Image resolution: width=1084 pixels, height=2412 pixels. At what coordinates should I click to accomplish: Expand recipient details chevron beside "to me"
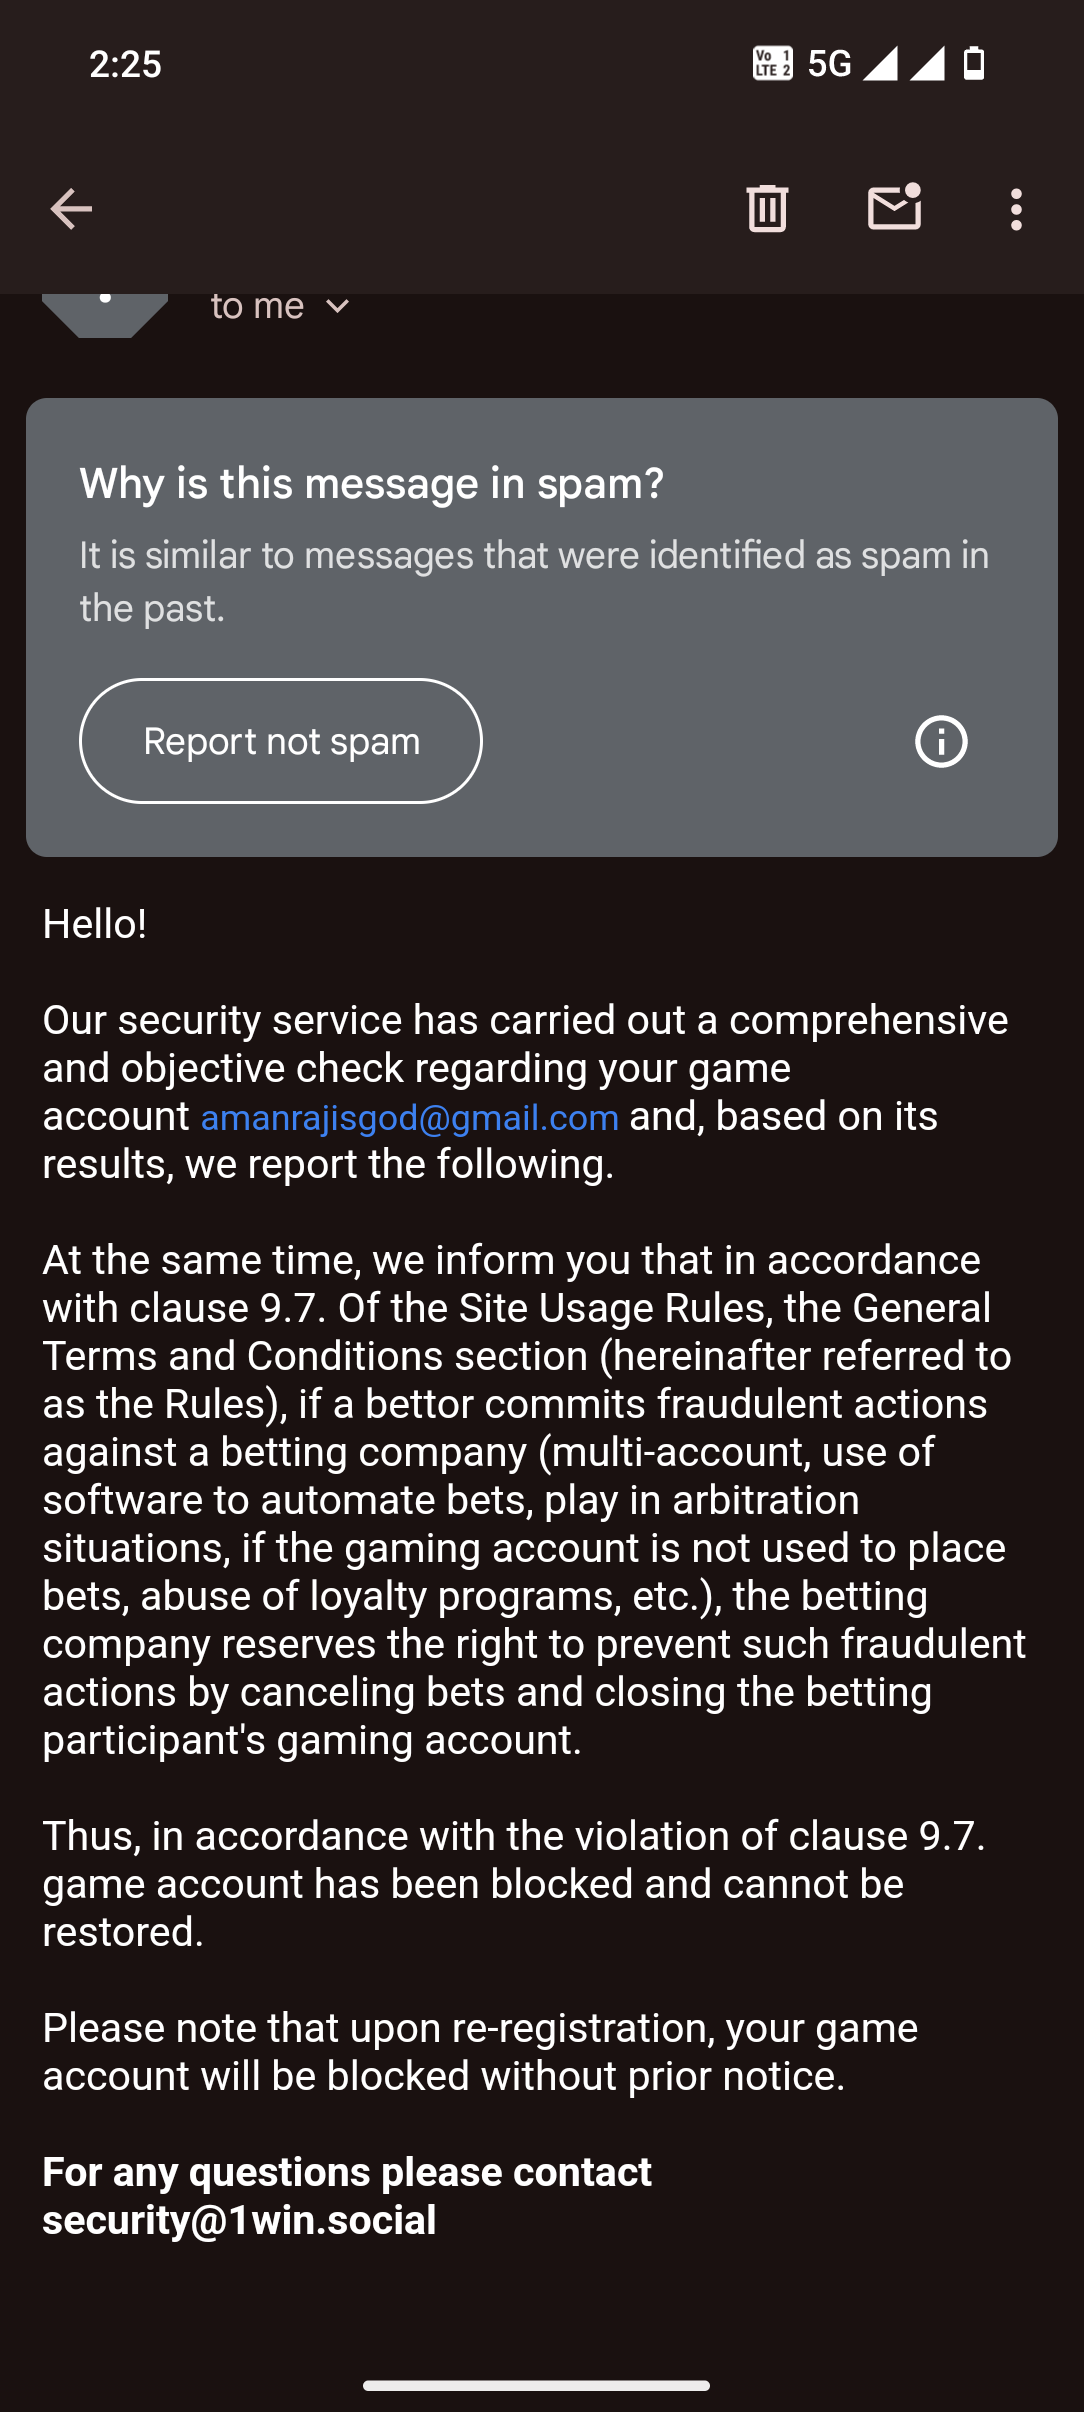click(338, 306)
